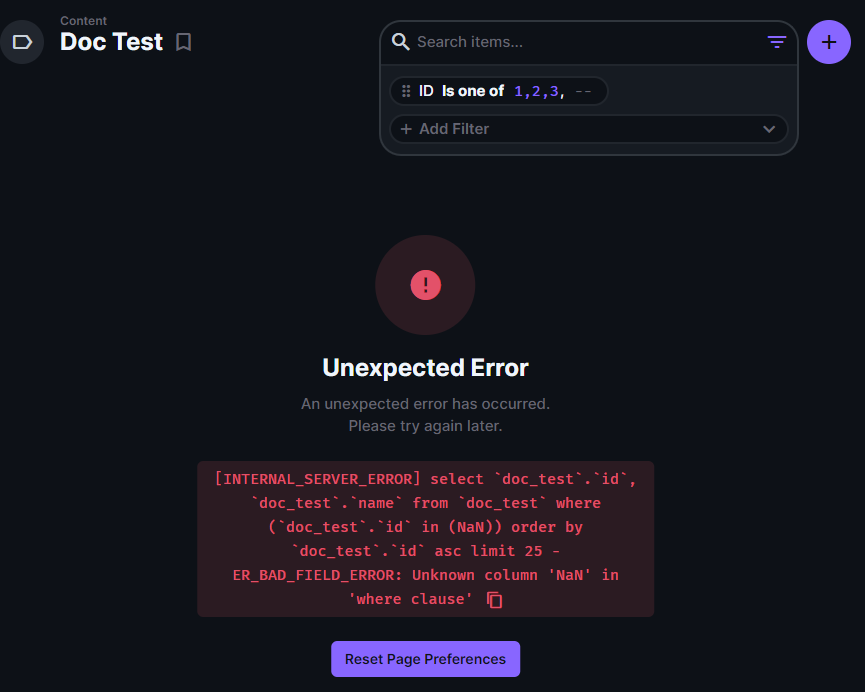
Task: Expand the Add Filter dropdown chevron
Action: point(769,129)
